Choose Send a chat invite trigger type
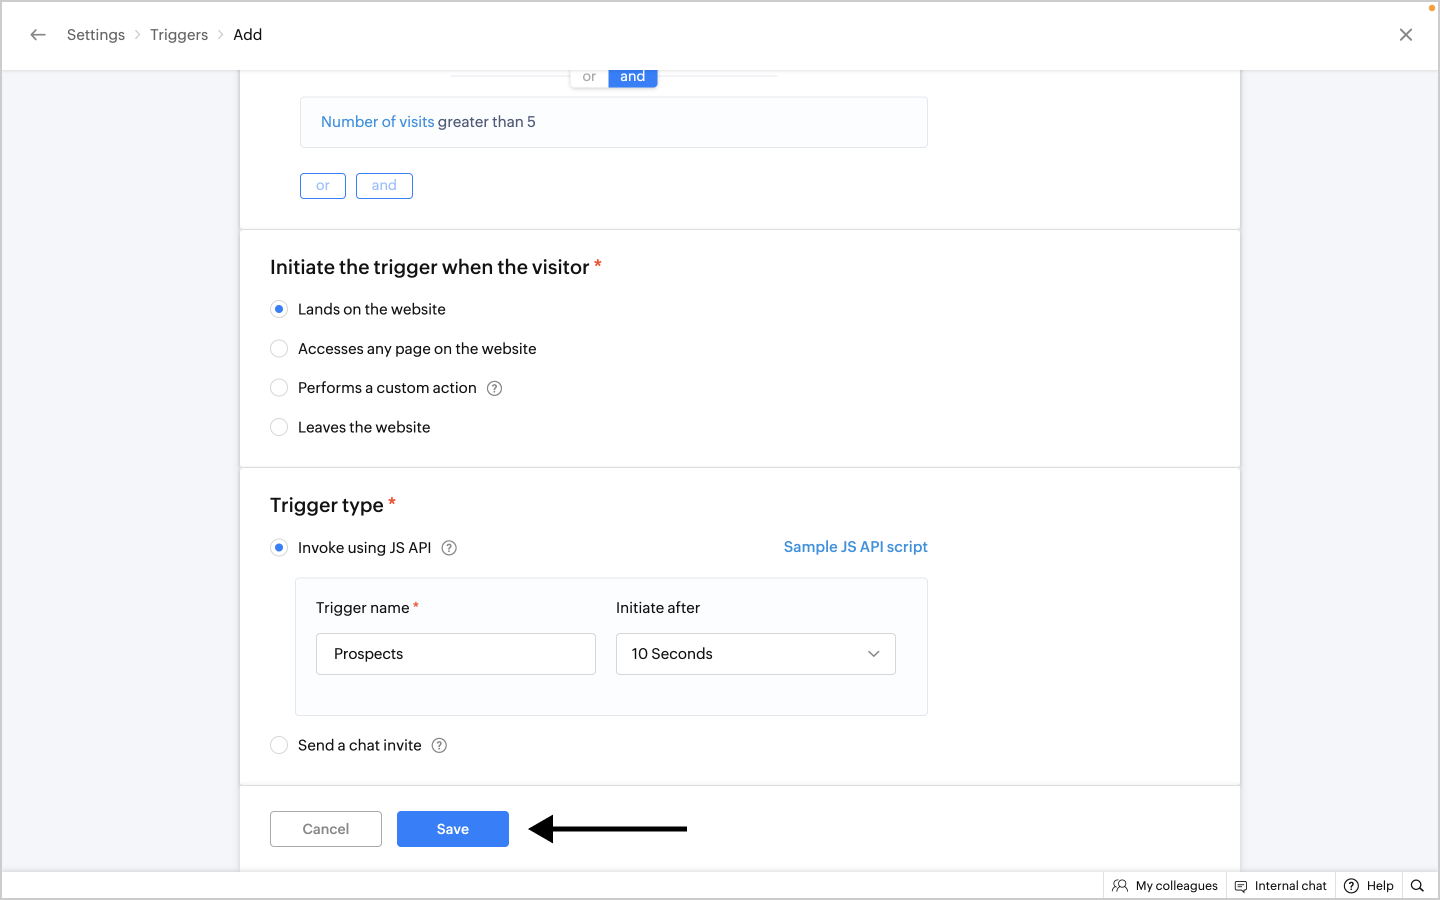The width and height of the screenshot is (1440, 900). [x=279, y=745]
